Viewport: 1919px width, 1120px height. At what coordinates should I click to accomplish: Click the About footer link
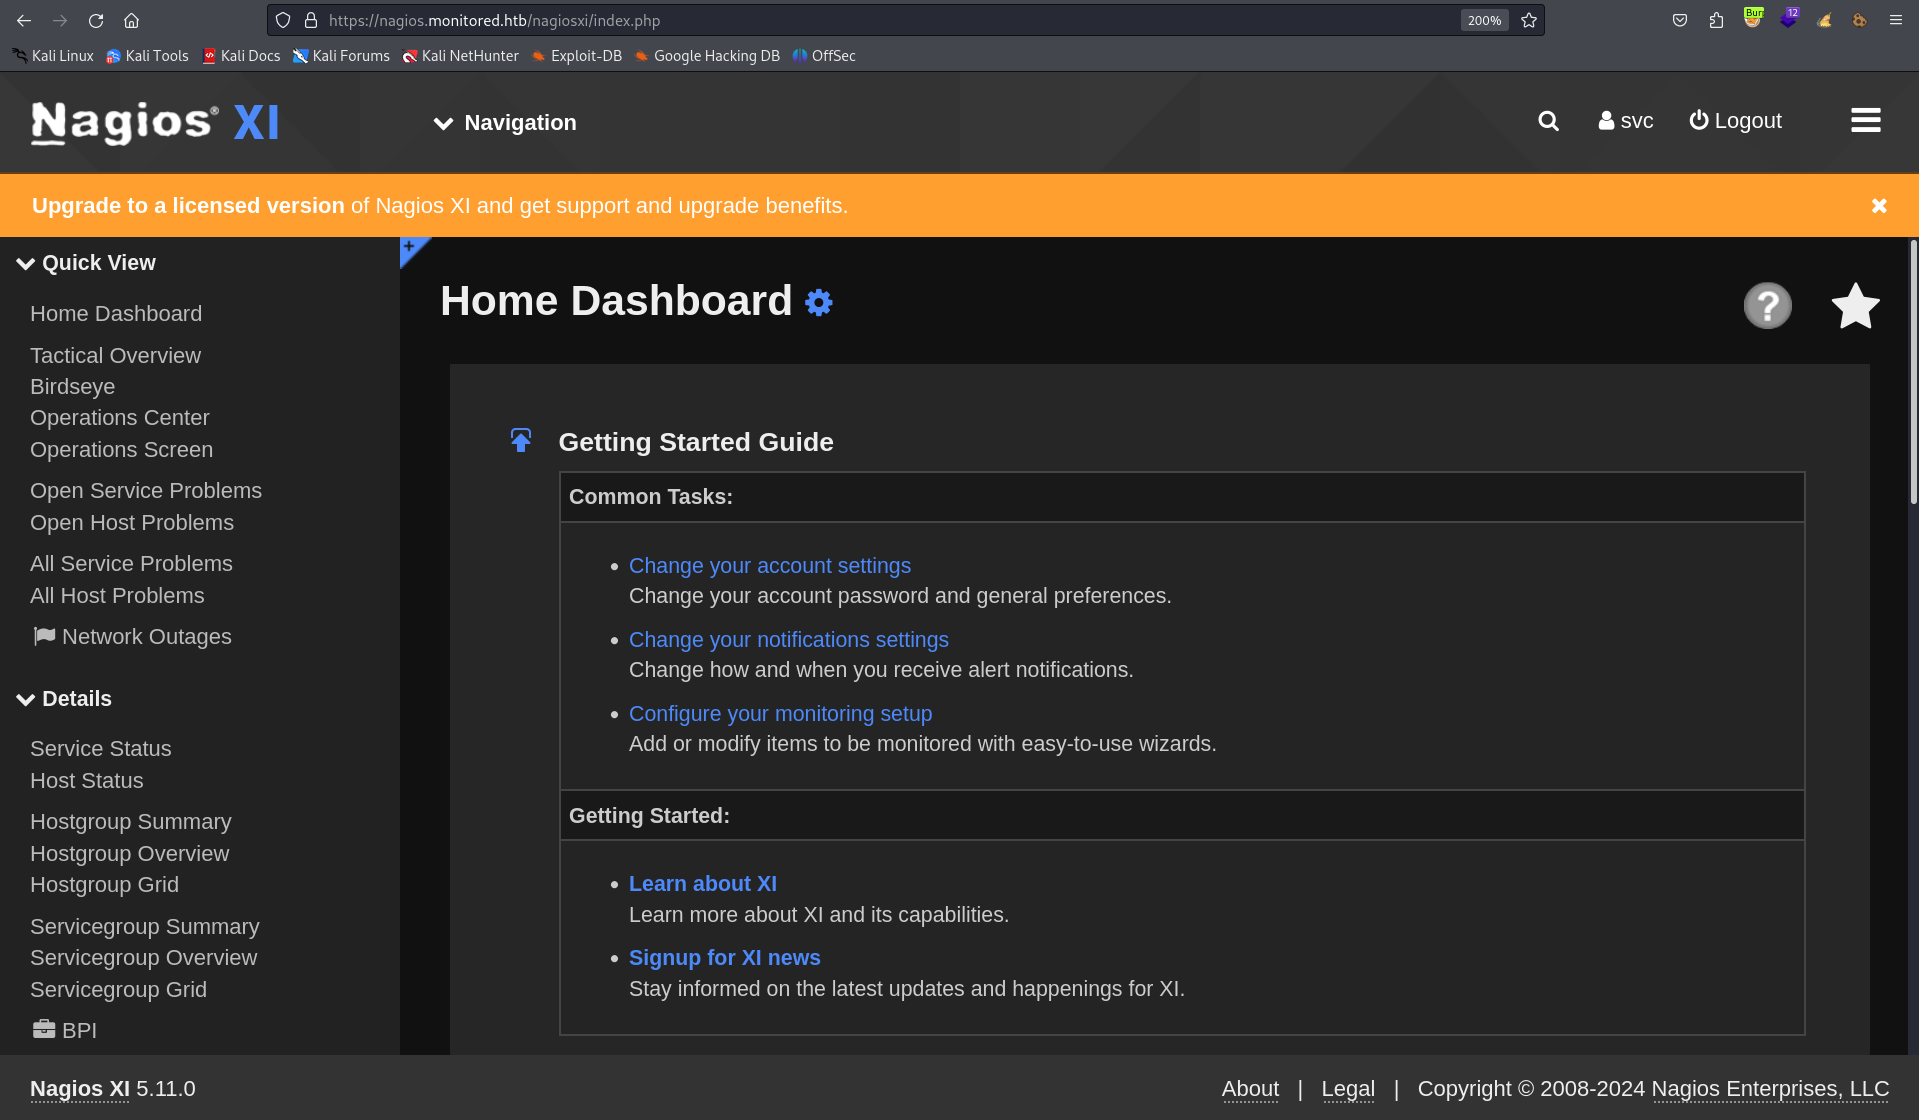pos(1250,1089)
